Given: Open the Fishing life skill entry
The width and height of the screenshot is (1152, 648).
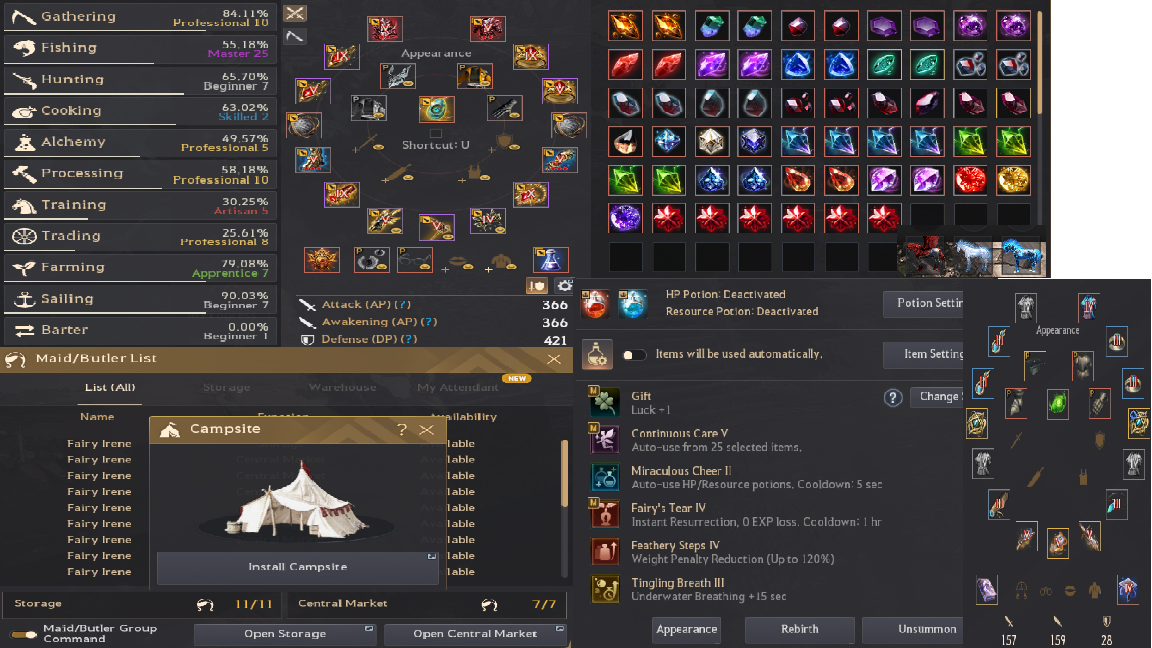Looking at the screenshot, I should click(x=140, y=48).
